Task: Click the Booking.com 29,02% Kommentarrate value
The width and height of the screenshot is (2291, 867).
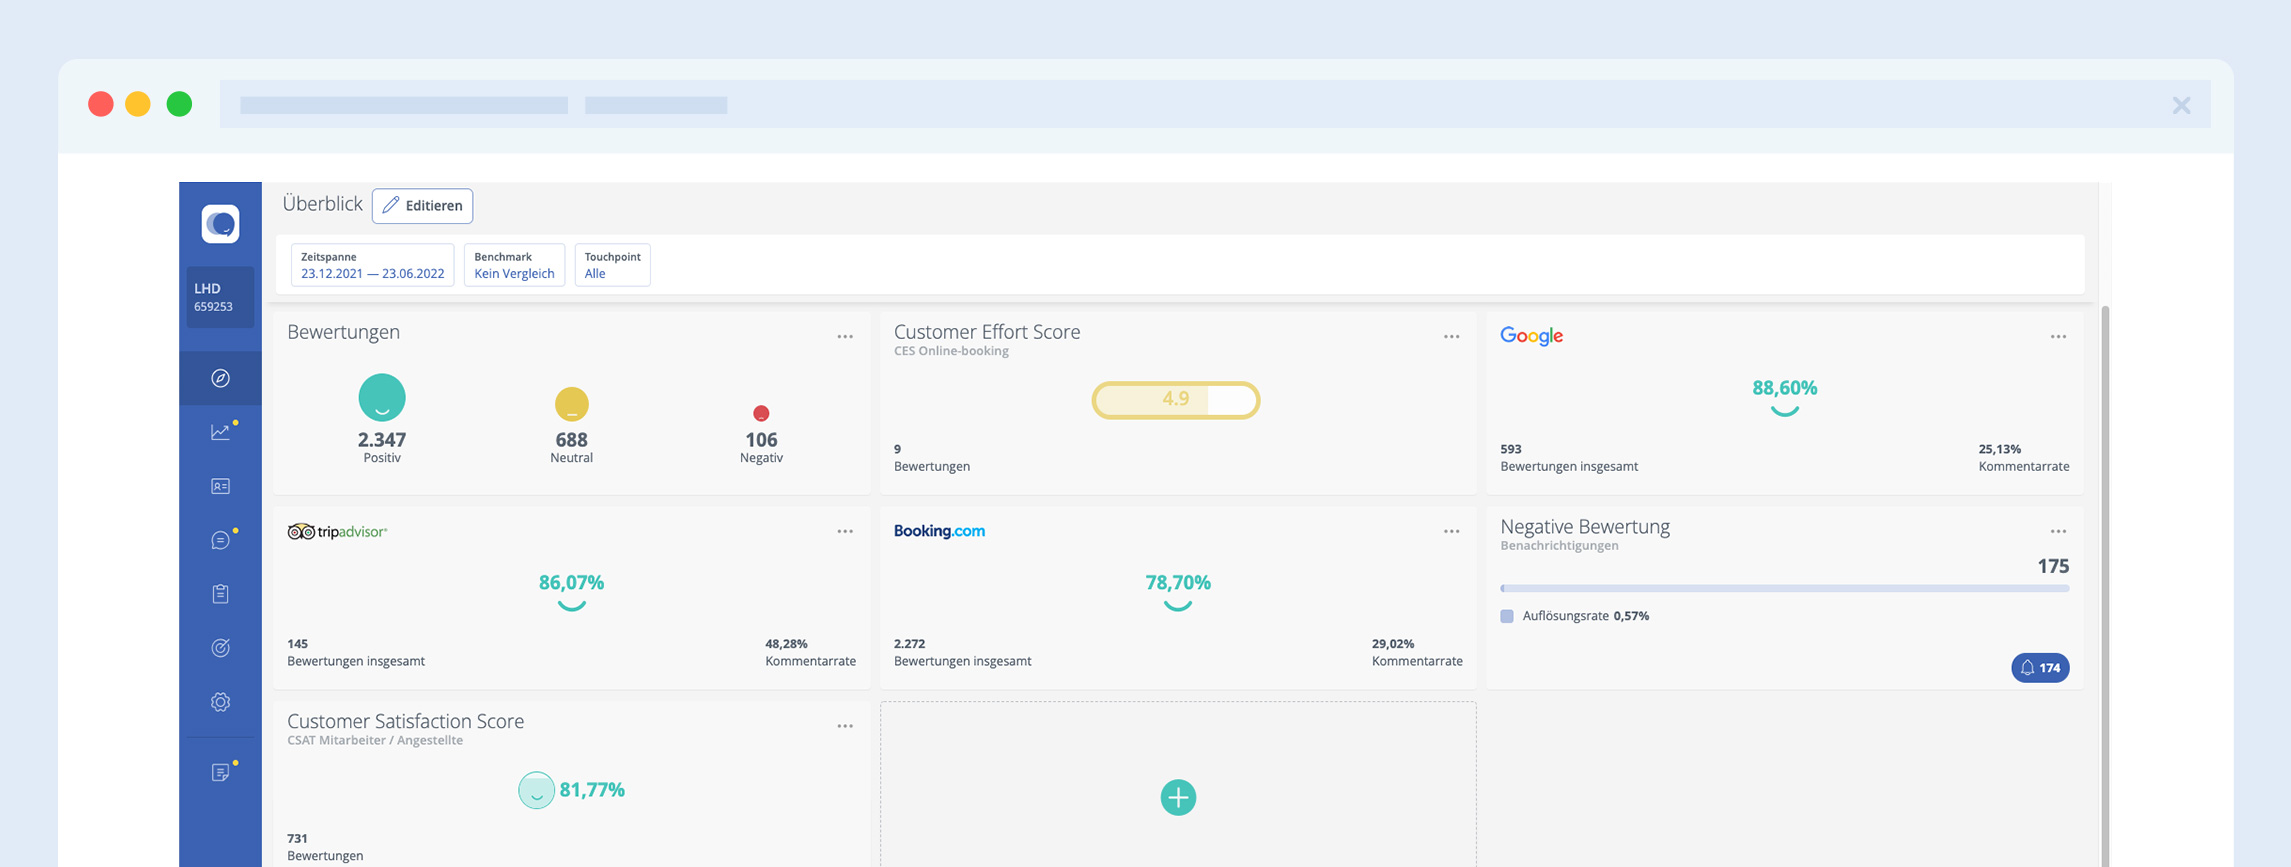Action: tap(1393, 644)
